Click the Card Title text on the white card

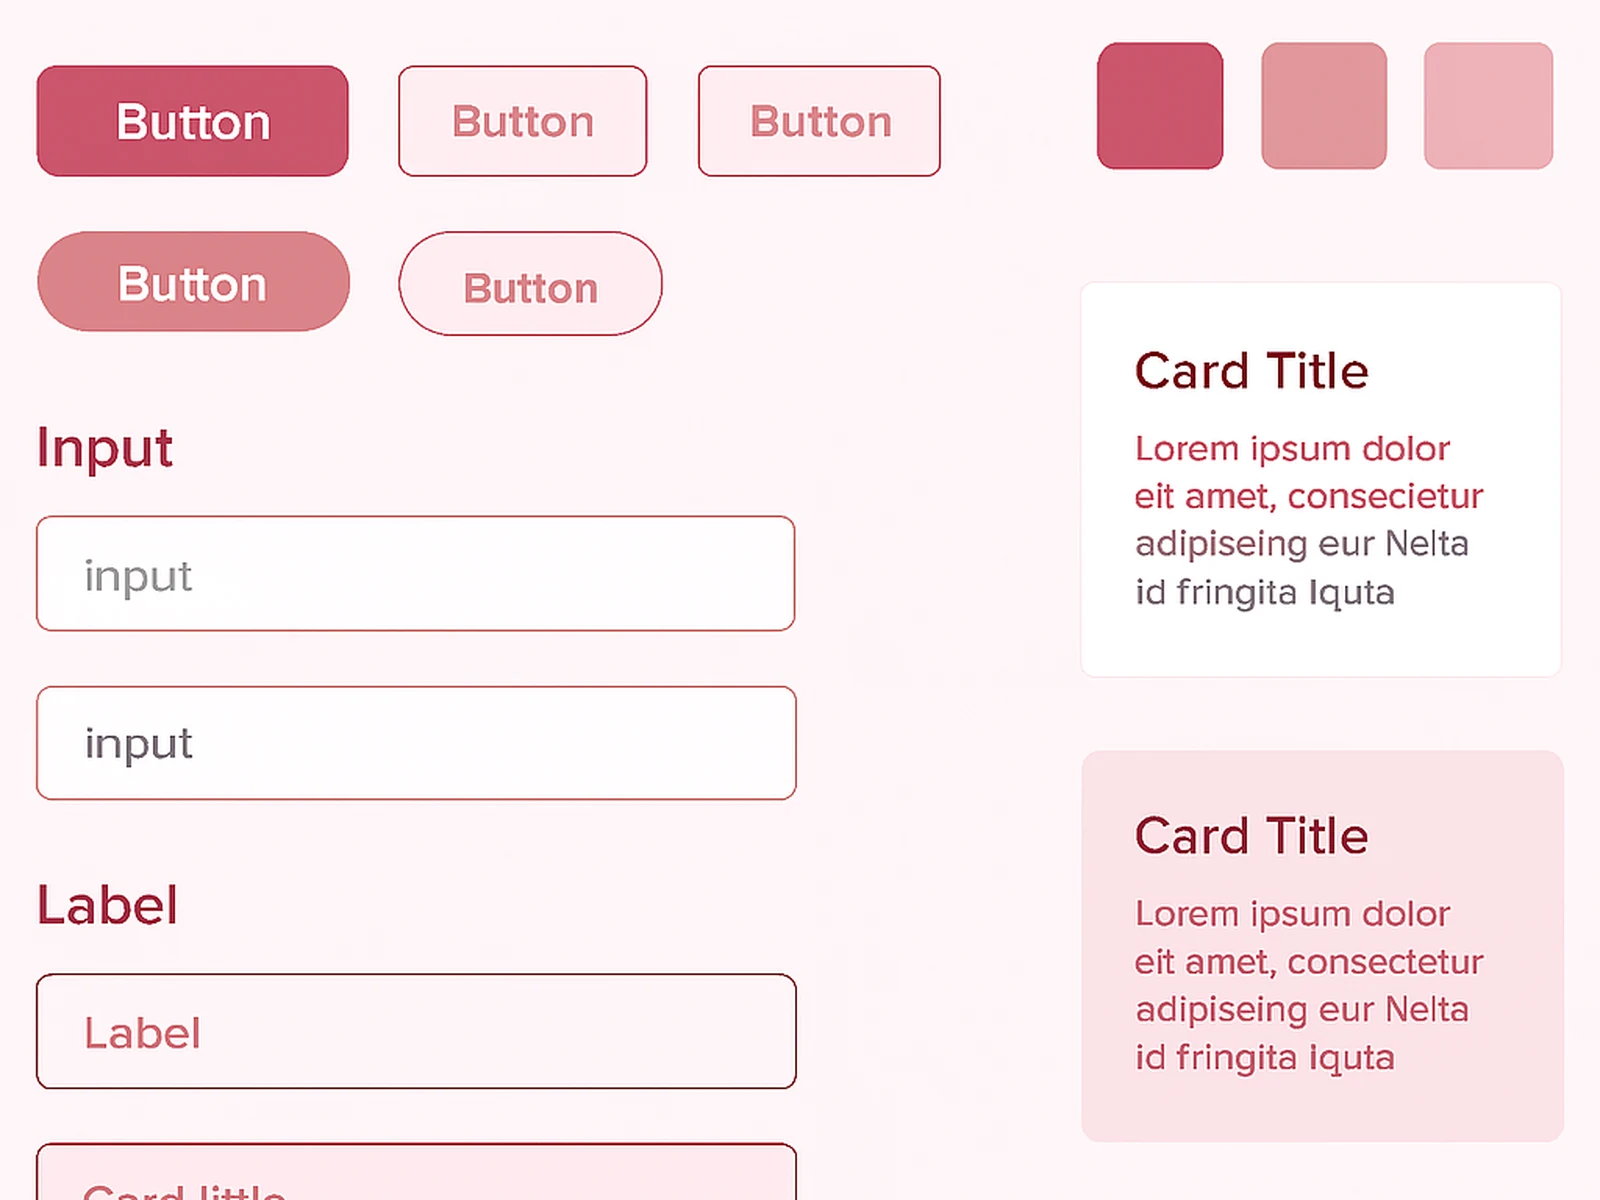1251,370
